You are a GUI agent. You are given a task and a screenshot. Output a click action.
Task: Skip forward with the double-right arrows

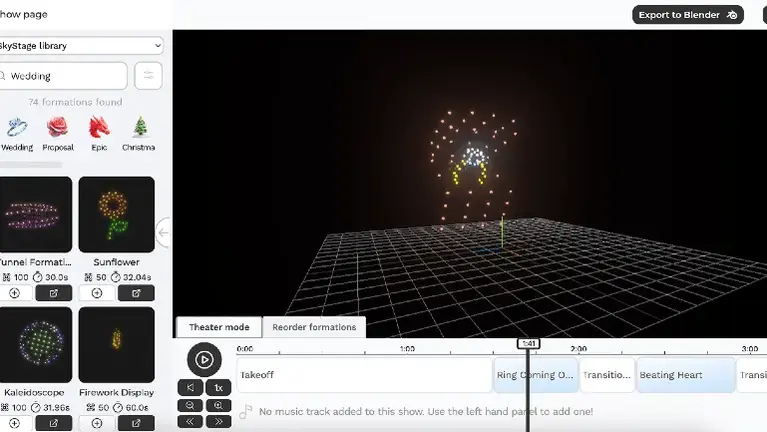[x=217, y=422]
